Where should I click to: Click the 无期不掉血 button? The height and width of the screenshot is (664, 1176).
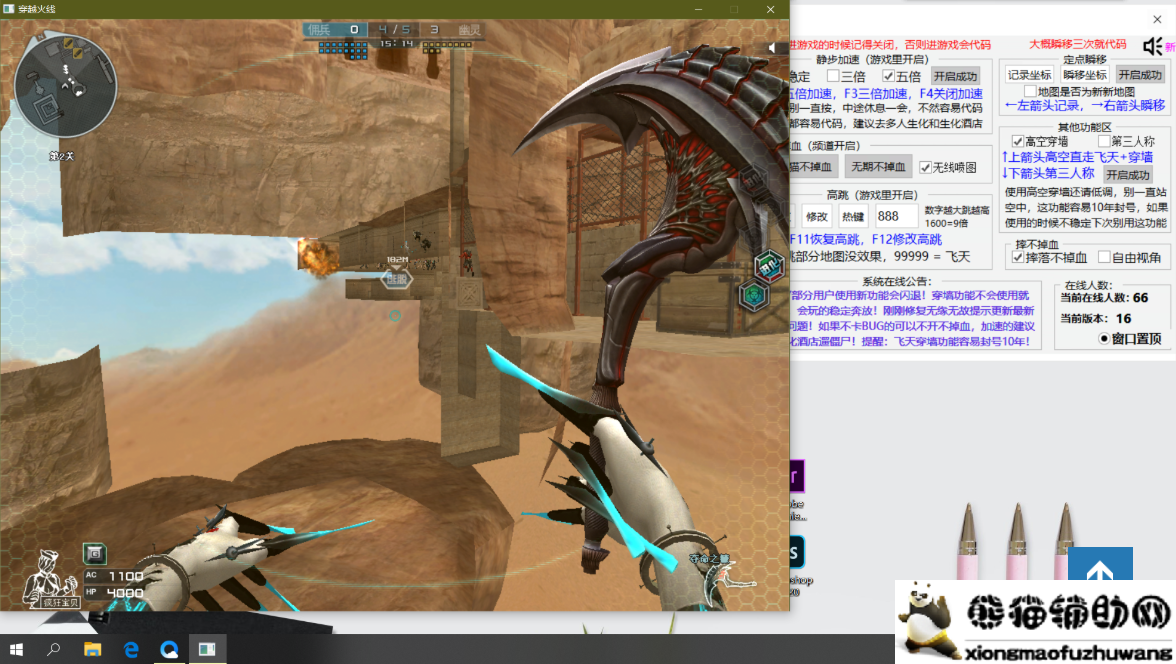coord(878,167)
